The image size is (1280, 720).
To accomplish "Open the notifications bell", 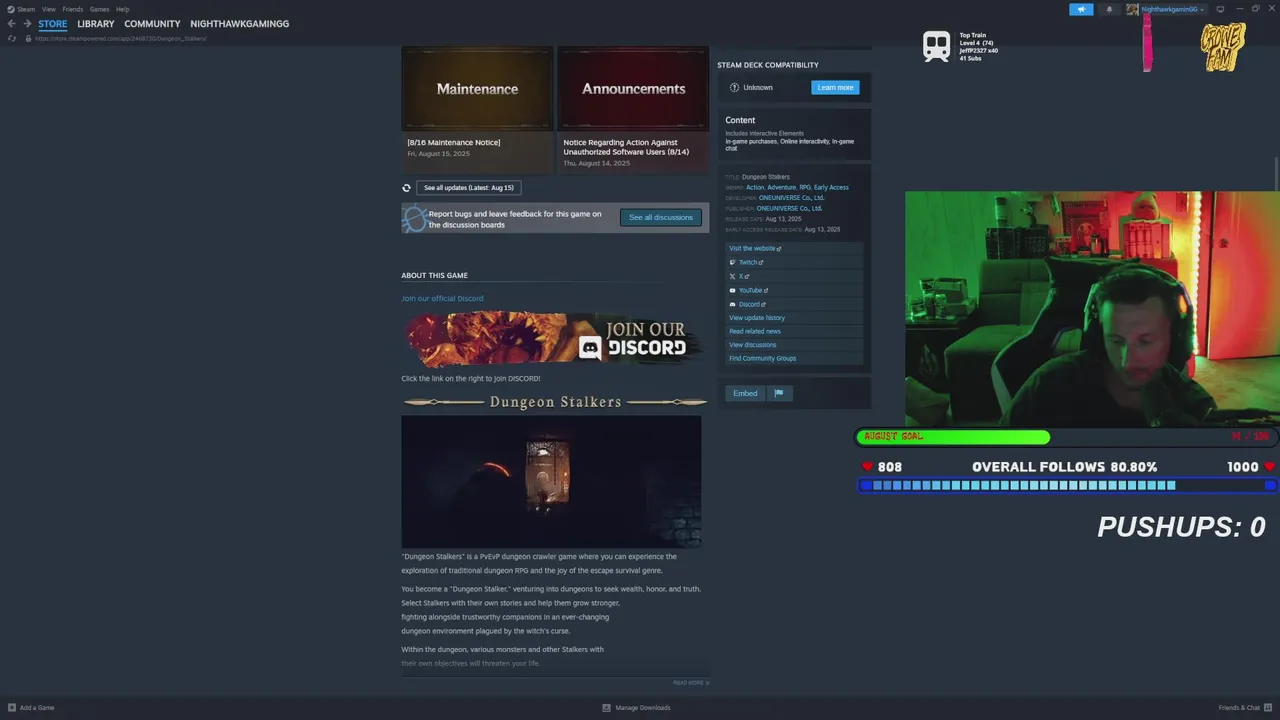I will click(1109, 9).
